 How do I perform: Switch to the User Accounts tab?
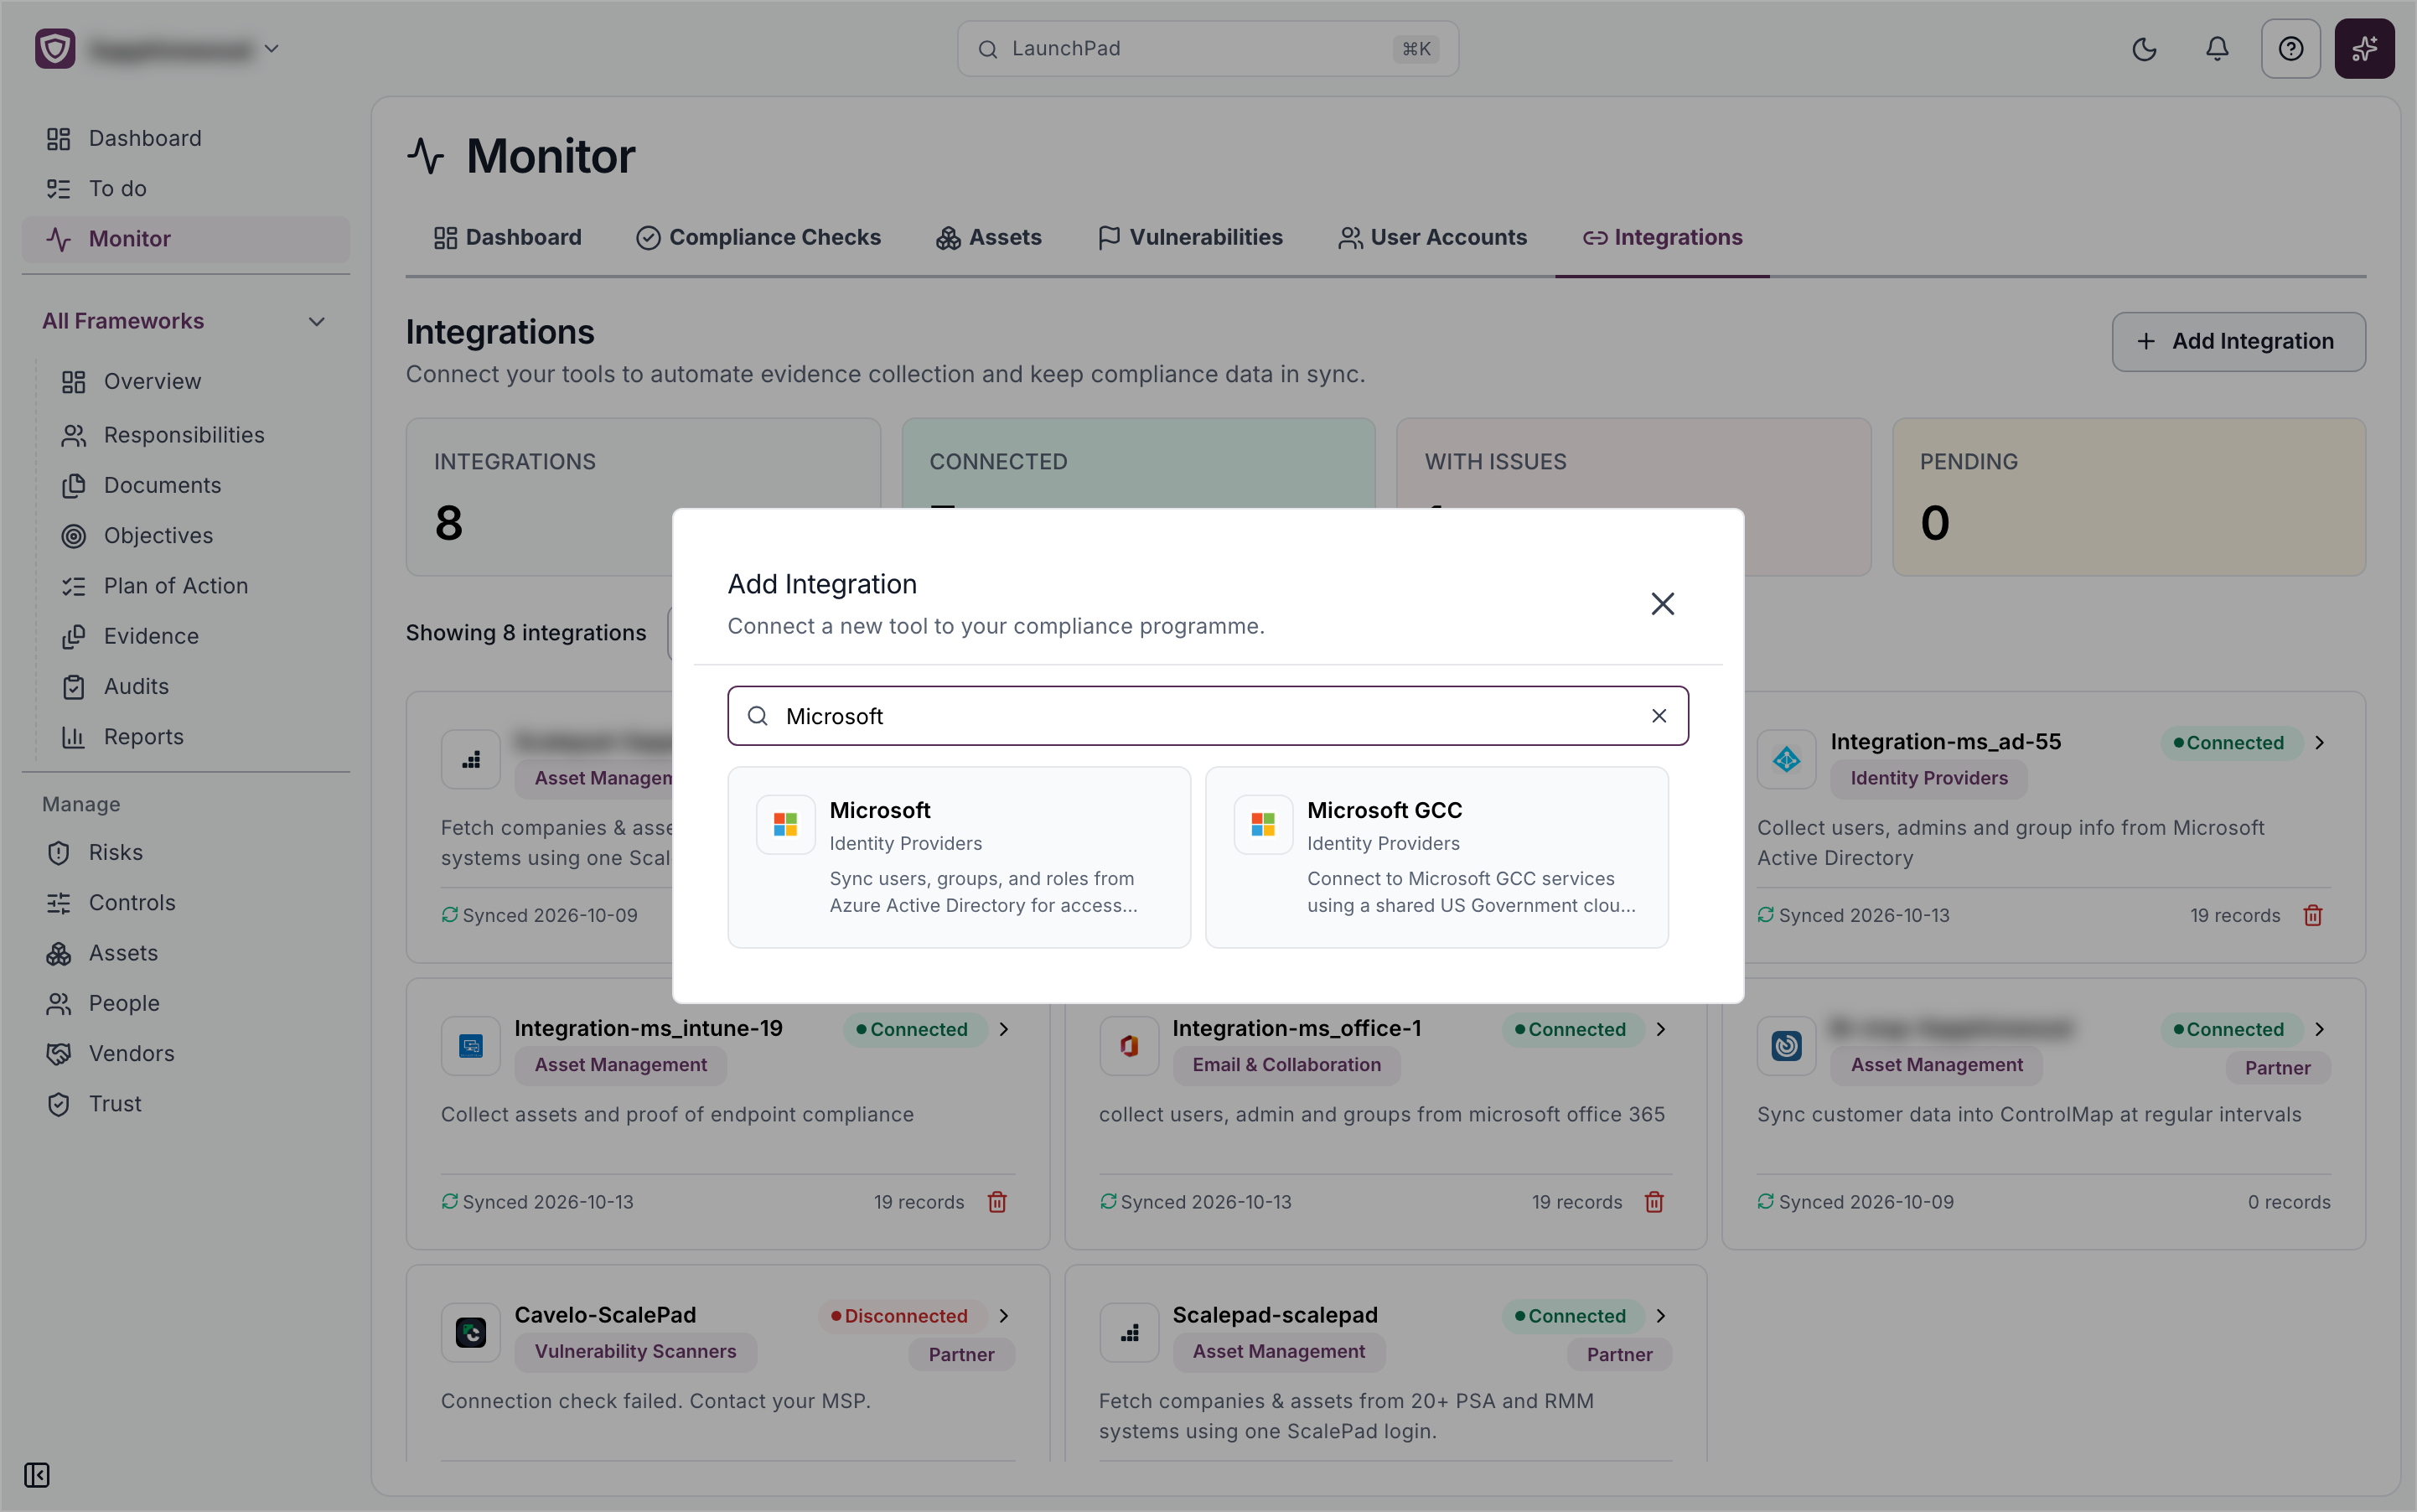click(1433, 238)
